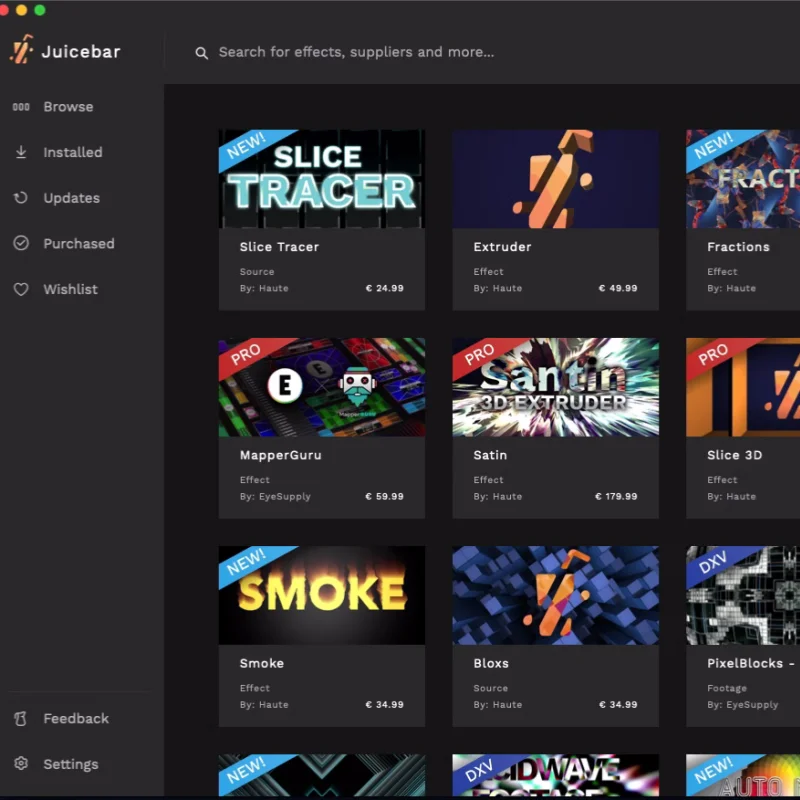
Task: Open the Smoke thumbnail image
Action: (321, 595)
